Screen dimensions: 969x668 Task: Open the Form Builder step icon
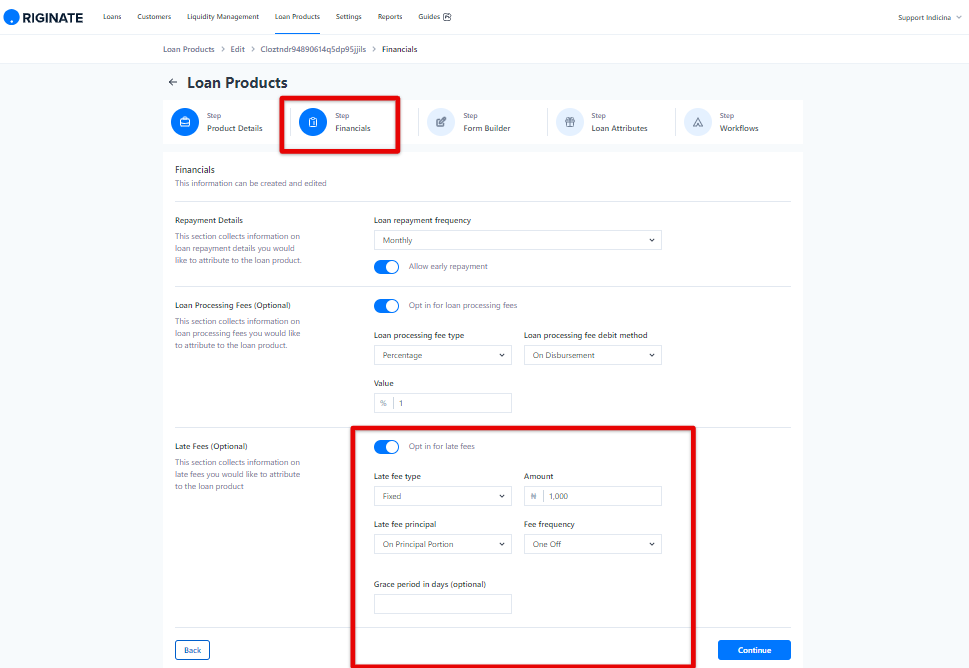point(441,121)
